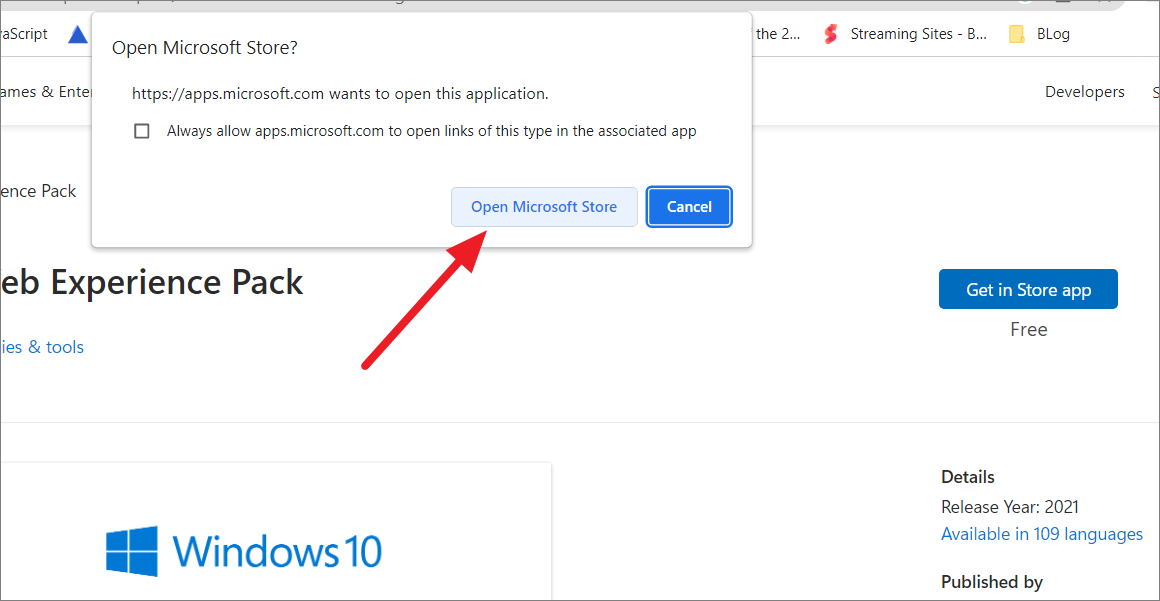Click the Open Microsoft Store button
This screenshot has width=1160, height=601.
coord(544,207)
